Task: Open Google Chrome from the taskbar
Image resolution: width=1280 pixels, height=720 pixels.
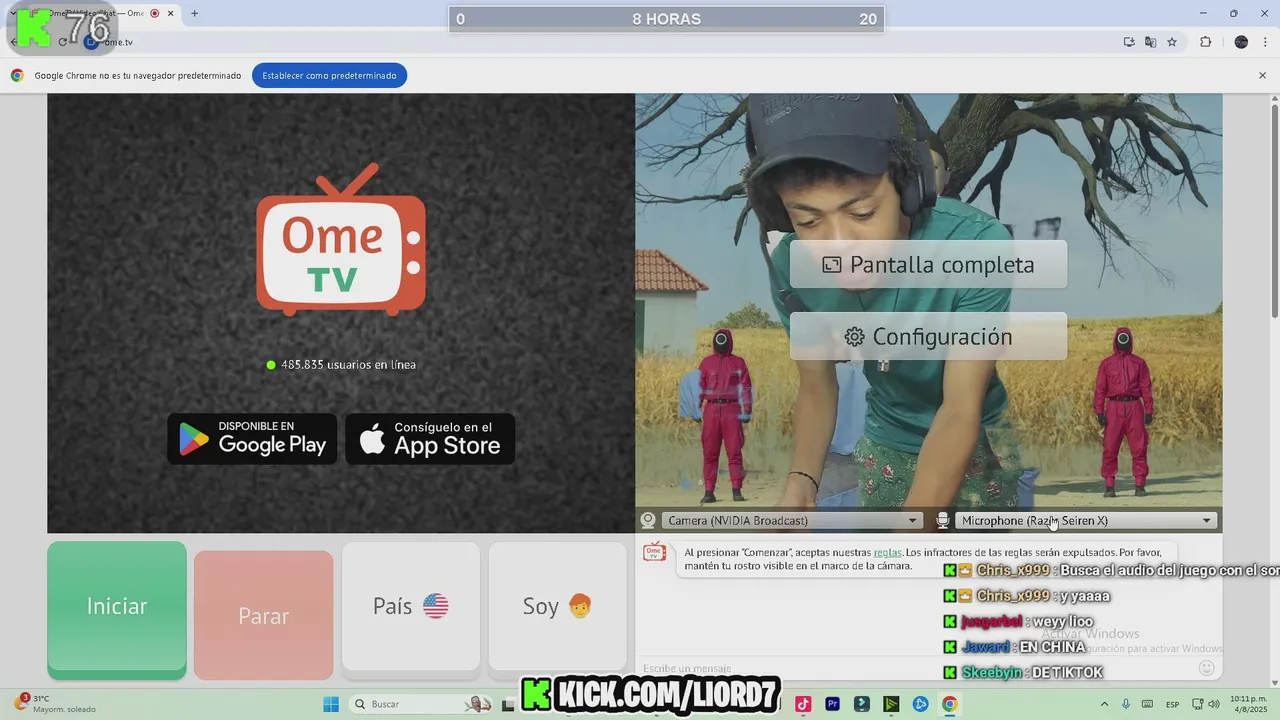Action: (949, 704)
